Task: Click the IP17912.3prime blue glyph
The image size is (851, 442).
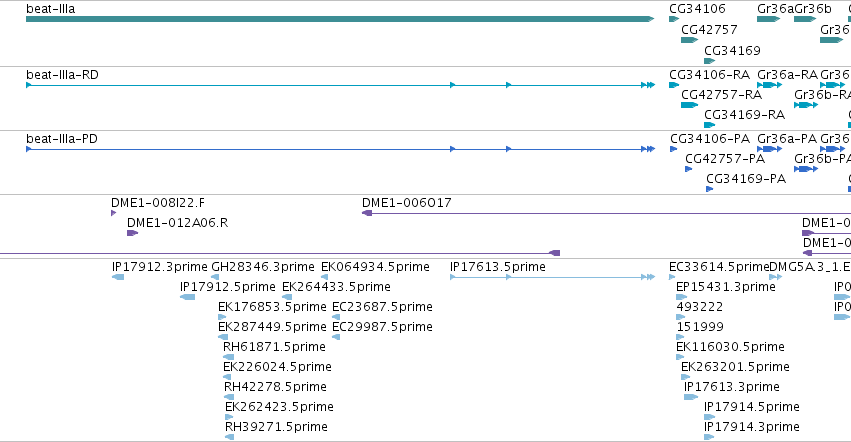Action: click(118, 277)
